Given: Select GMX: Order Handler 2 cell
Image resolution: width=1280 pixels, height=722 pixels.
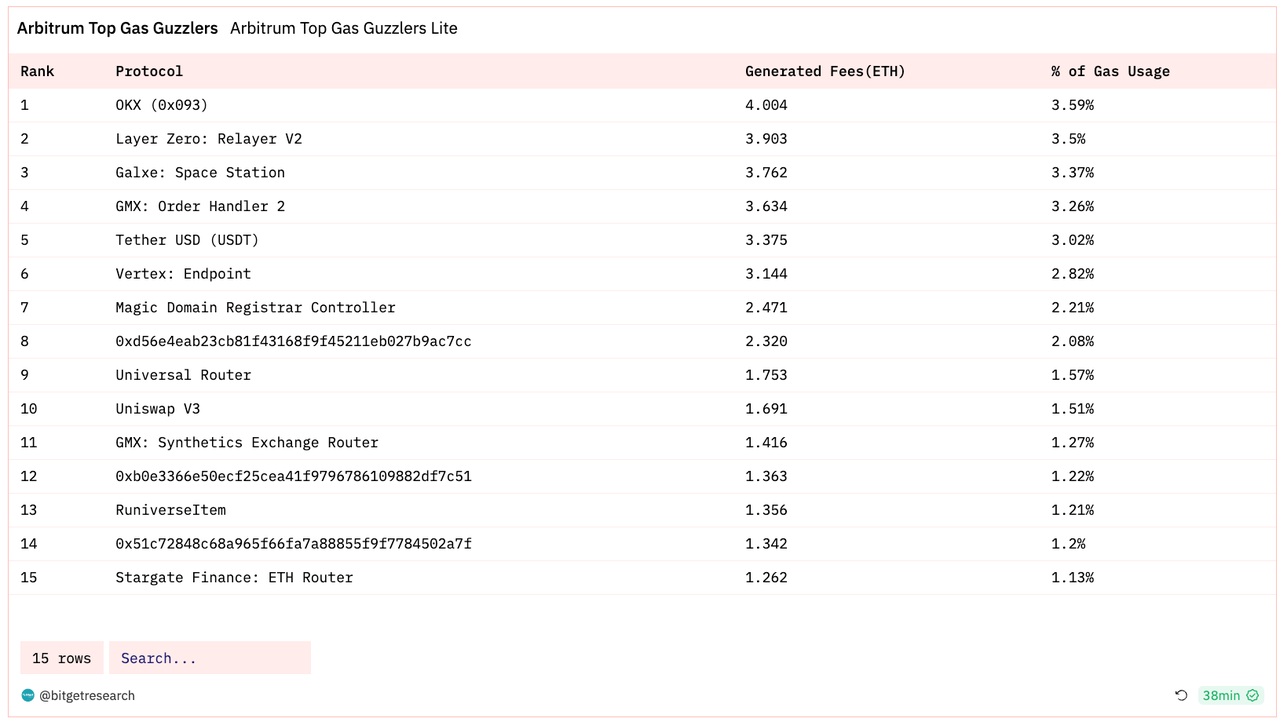Looking at the screenshot, I should tap(200, 206).
